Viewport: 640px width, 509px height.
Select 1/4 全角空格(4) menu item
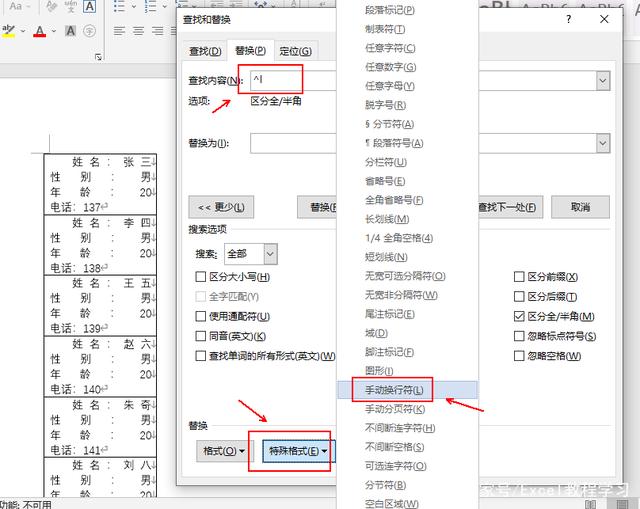click(407, 238)
